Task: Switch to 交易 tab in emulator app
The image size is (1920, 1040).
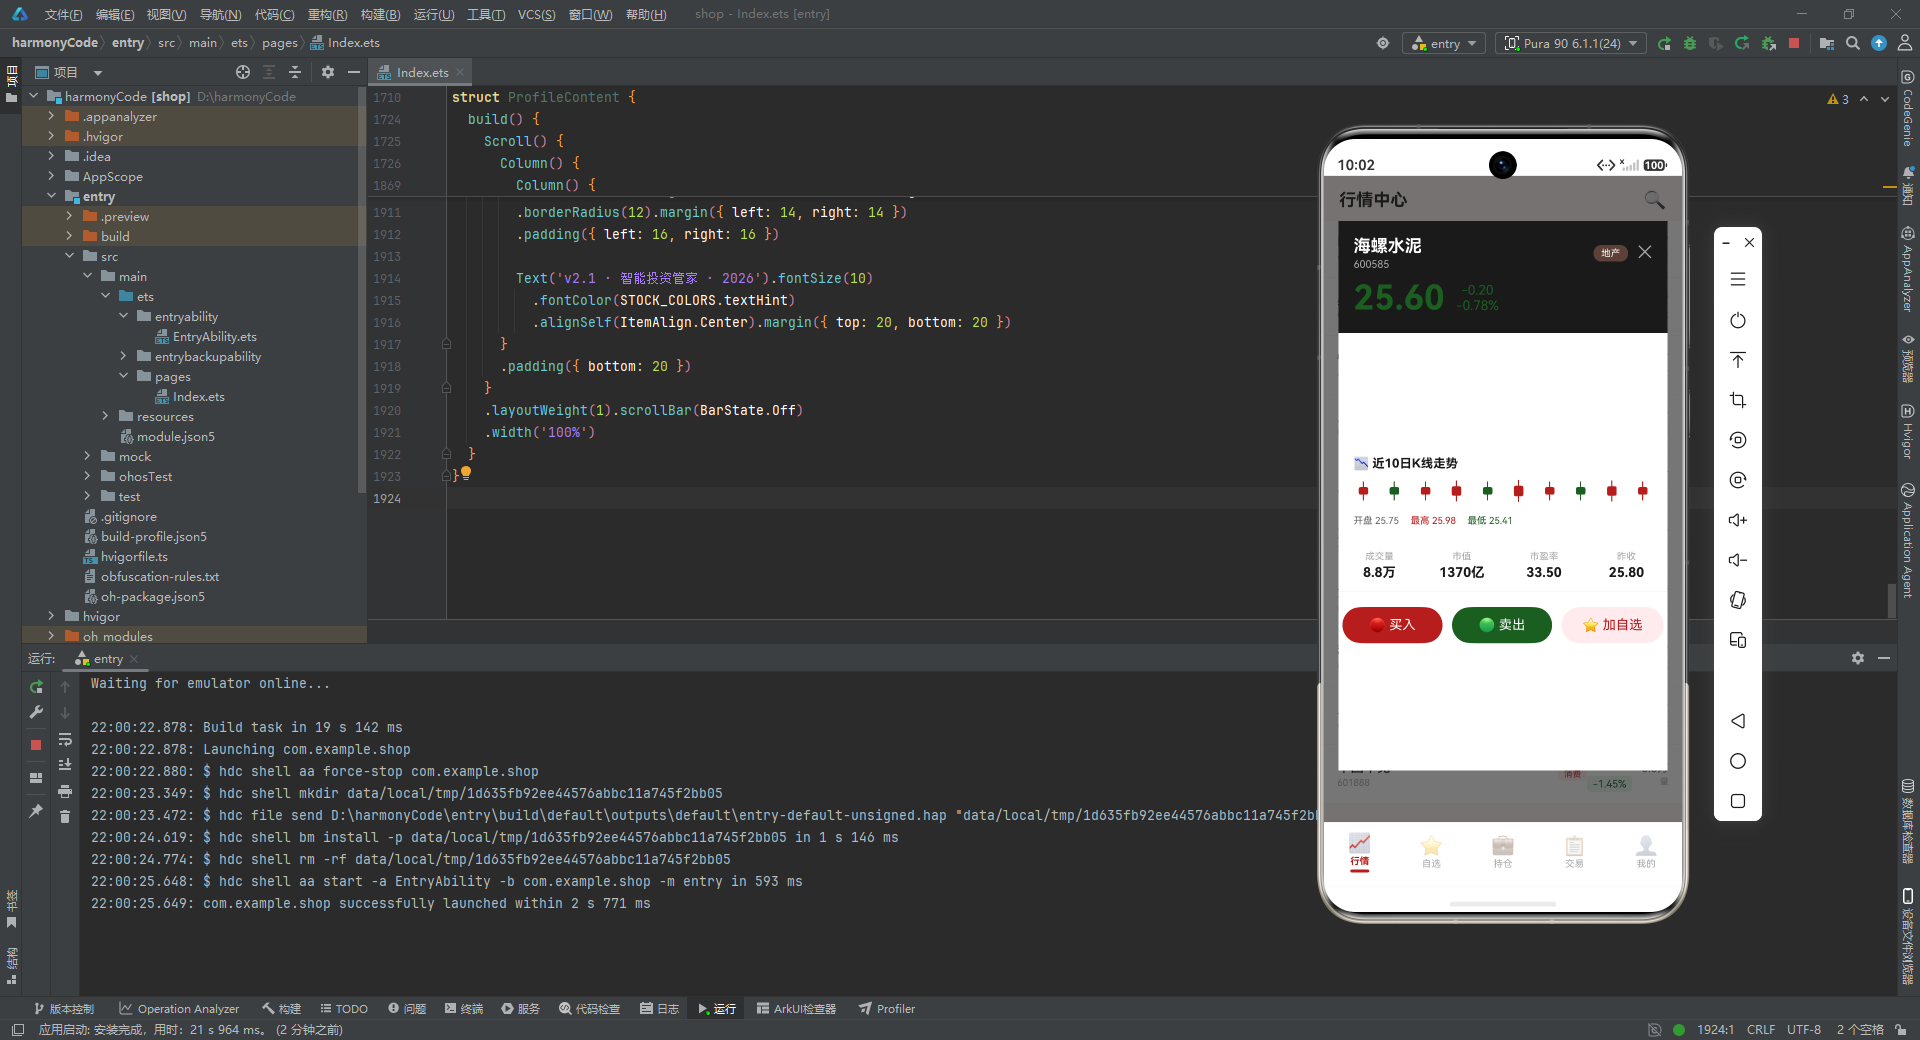Action: 1574,851
